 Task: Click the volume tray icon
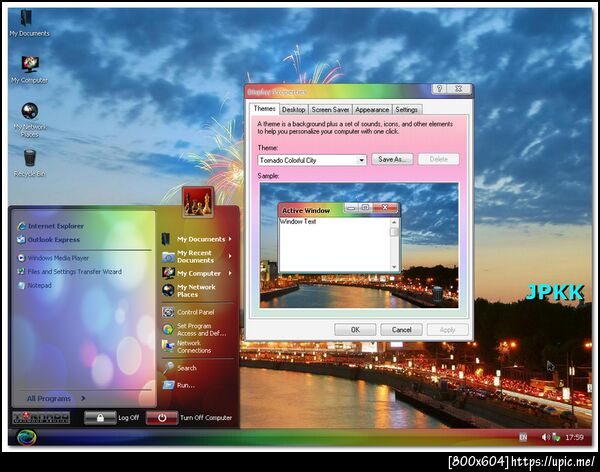545,437
